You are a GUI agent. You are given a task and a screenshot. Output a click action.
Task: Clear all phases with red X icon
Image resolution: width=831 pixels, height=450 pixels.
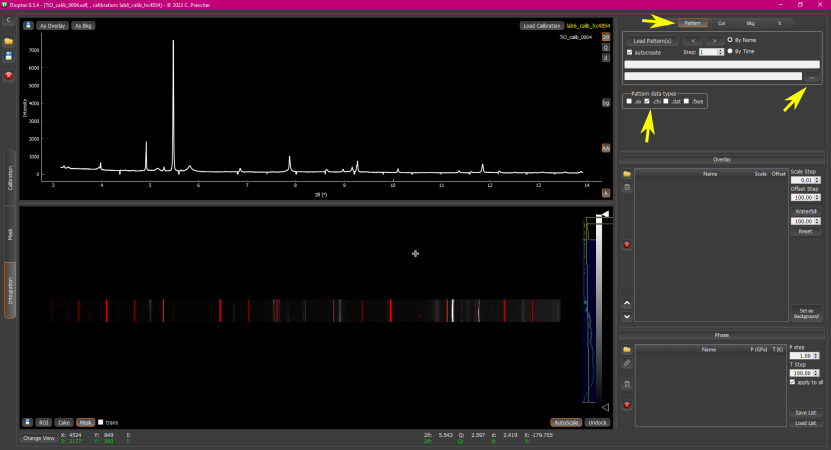[x=626, y=405]
